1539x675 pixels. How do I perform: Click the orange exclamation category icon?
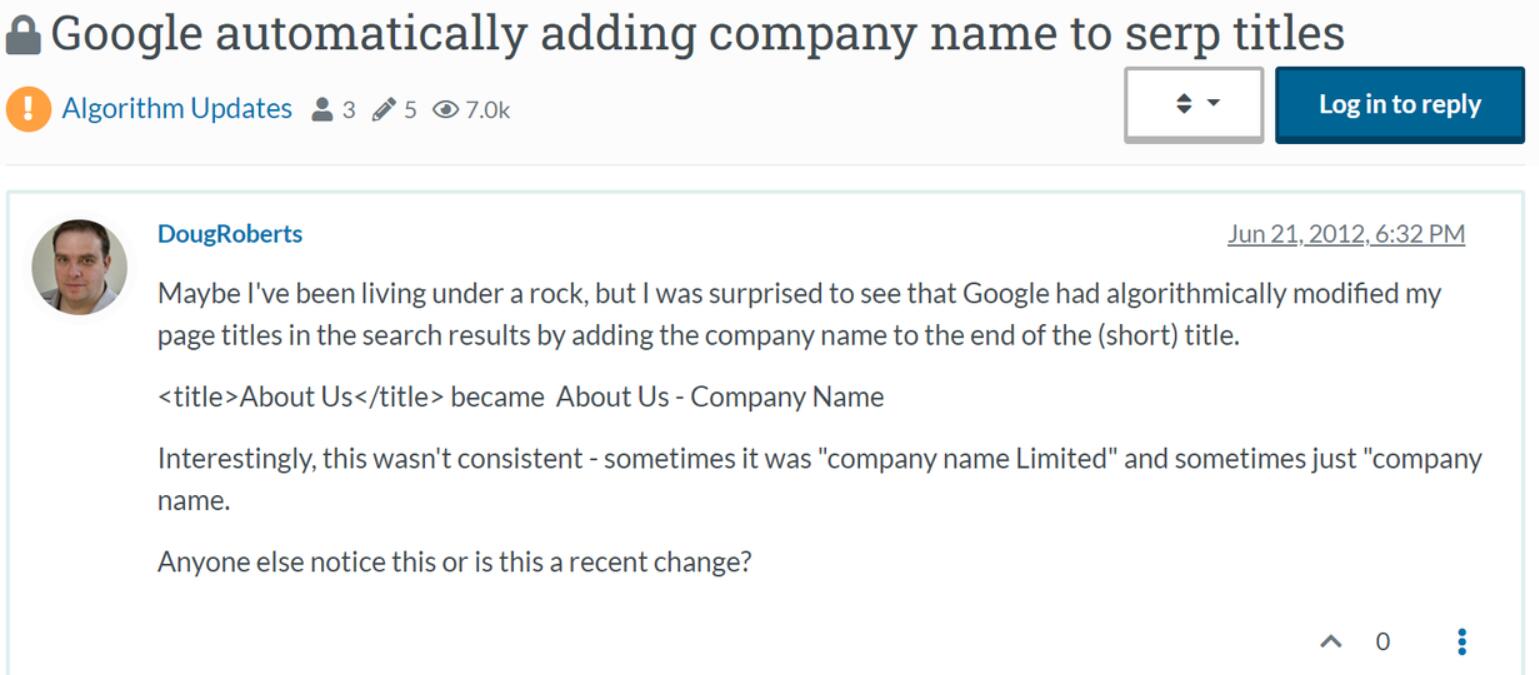28,108
